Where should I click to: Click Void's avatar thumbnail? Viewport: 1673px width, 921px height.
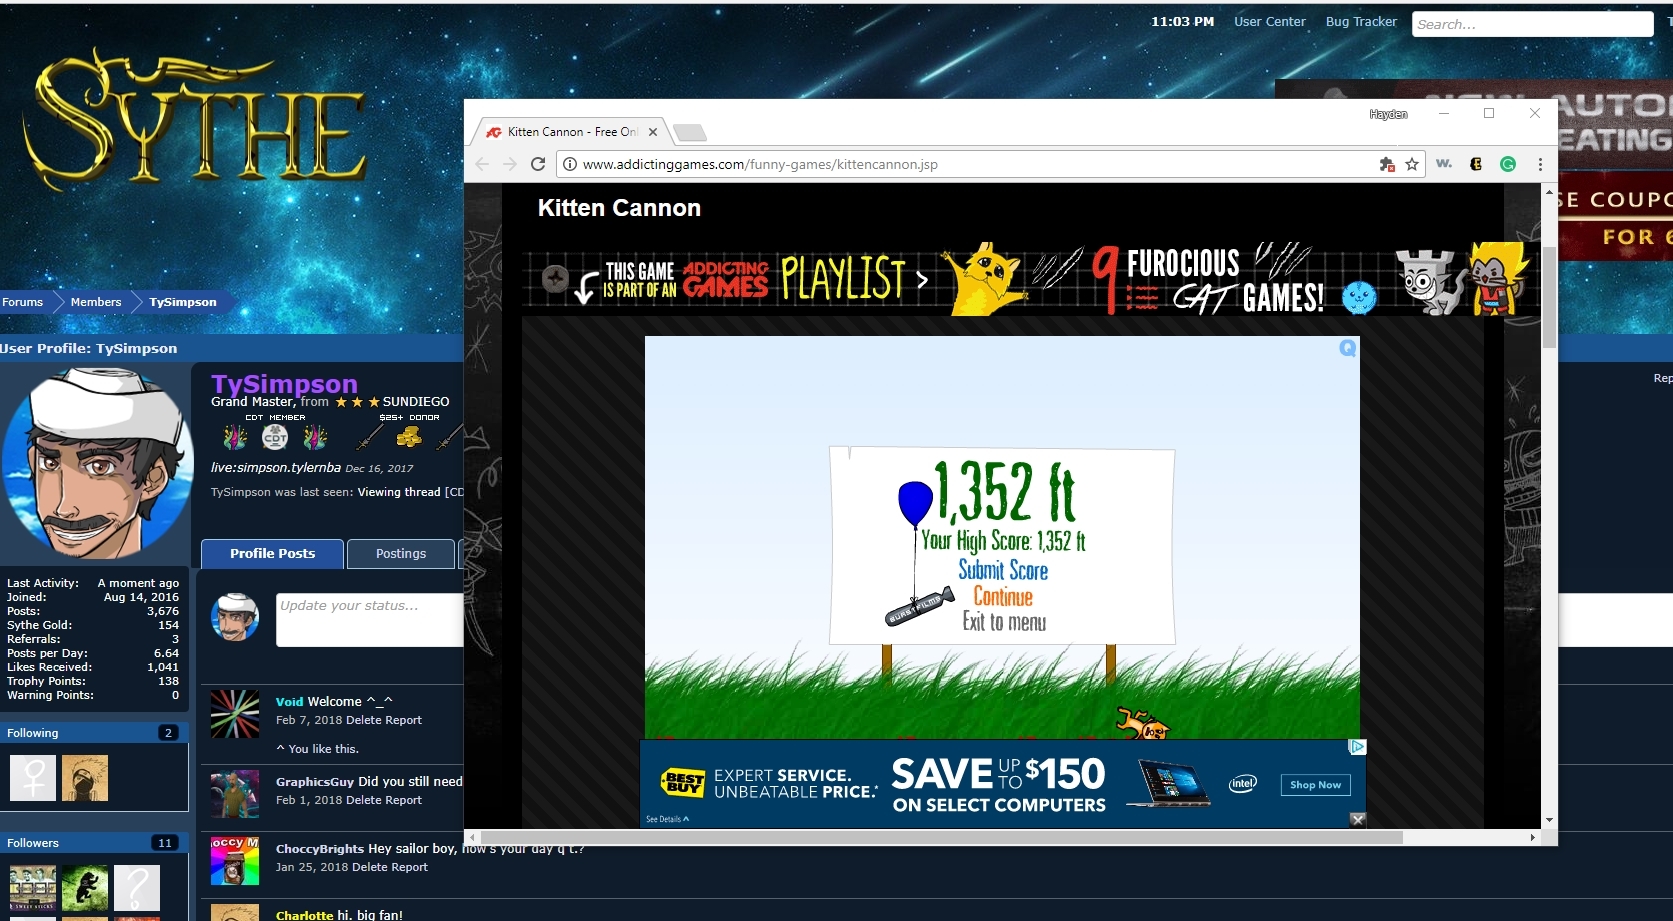(235, 714)
